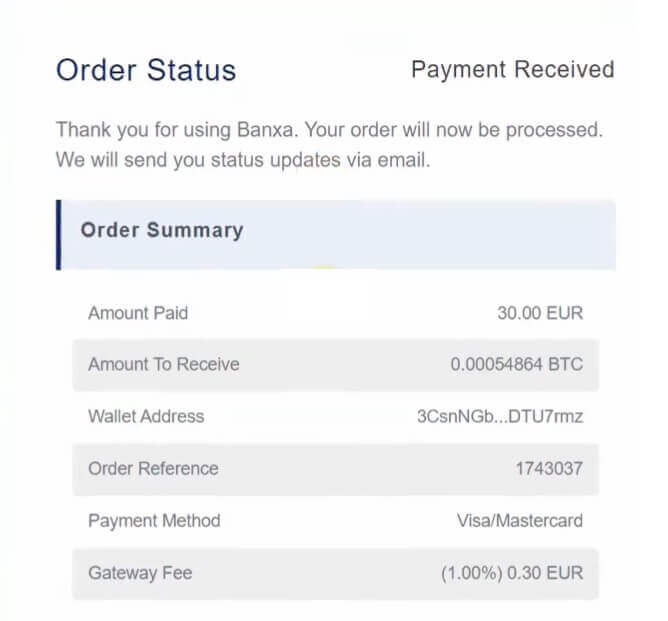Select the Payment Method label
This screenshot has width=668, height=621.
154,521
